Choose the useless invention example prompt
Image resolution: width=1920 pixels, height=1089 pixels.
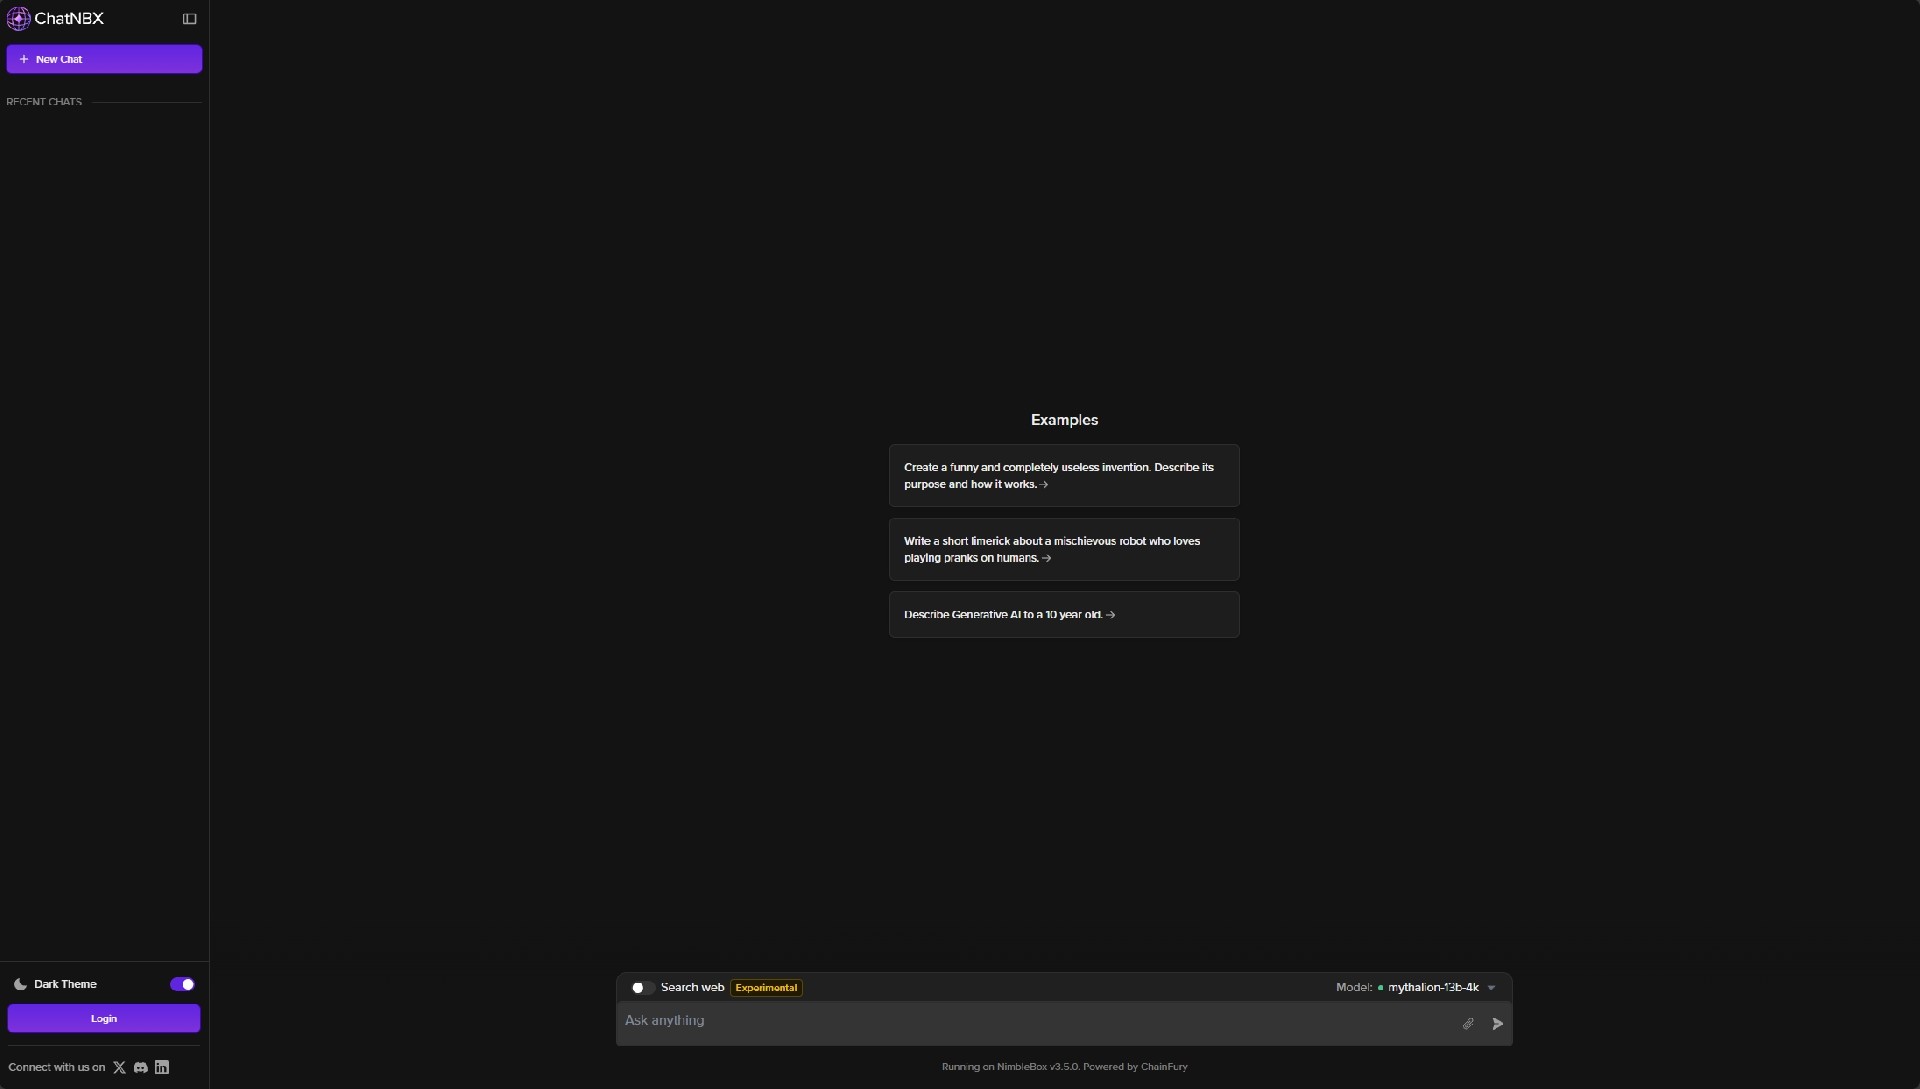pyautogui.click(x=1064, y=476)
